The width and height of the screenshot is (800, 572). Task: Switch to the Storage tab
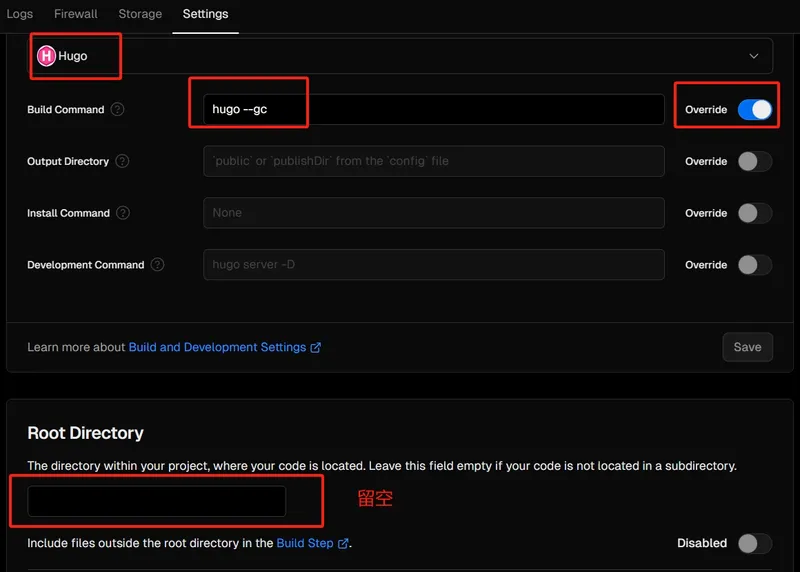click(140, 14)
